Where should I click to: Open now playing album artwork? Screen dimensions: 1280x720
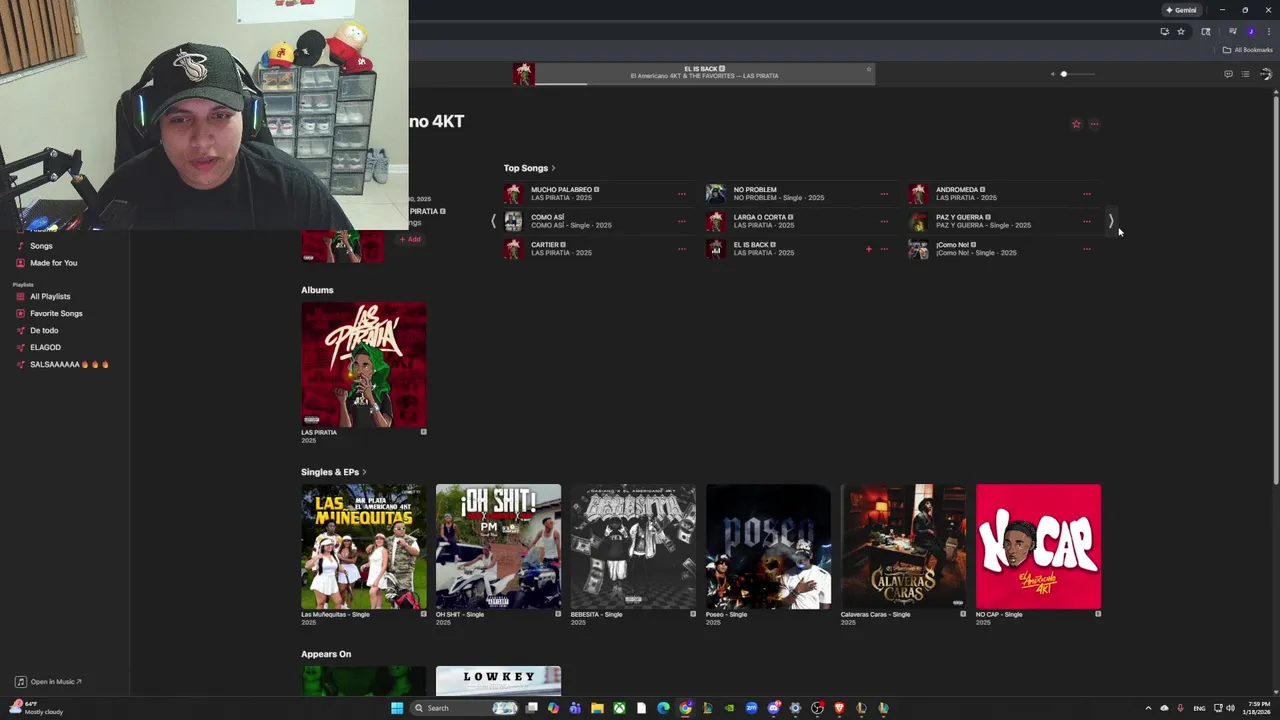[524, 74]
